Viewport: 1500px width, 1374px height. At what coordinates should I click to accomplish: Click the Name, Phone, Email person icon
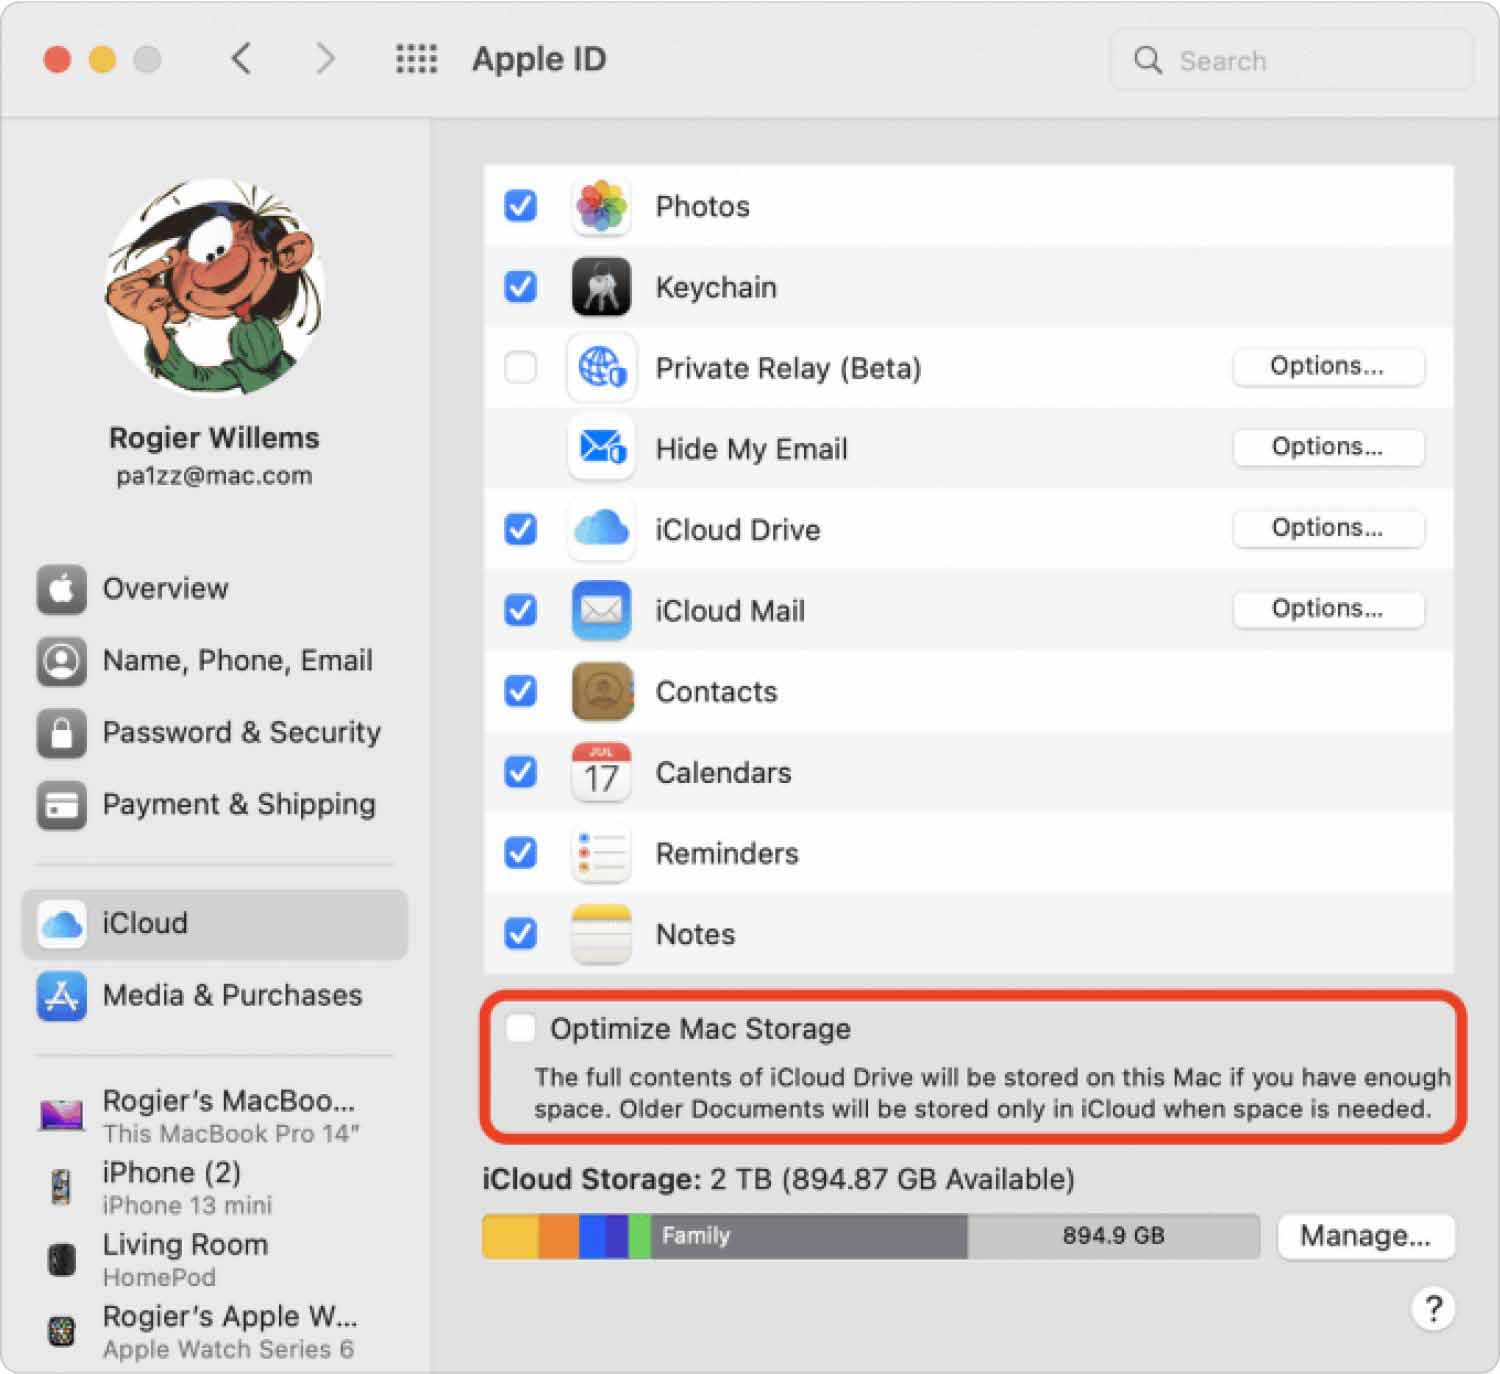[x=62, y=661]
